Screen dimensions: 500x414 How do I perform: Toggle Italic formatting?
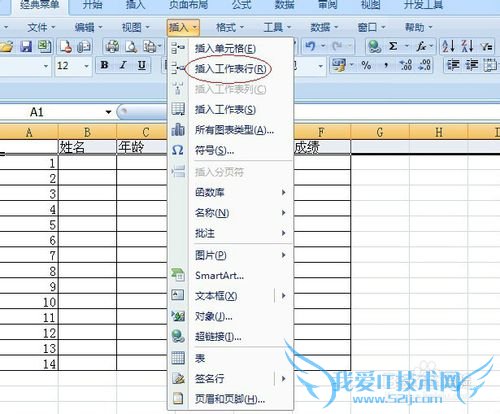pos(123,65)
